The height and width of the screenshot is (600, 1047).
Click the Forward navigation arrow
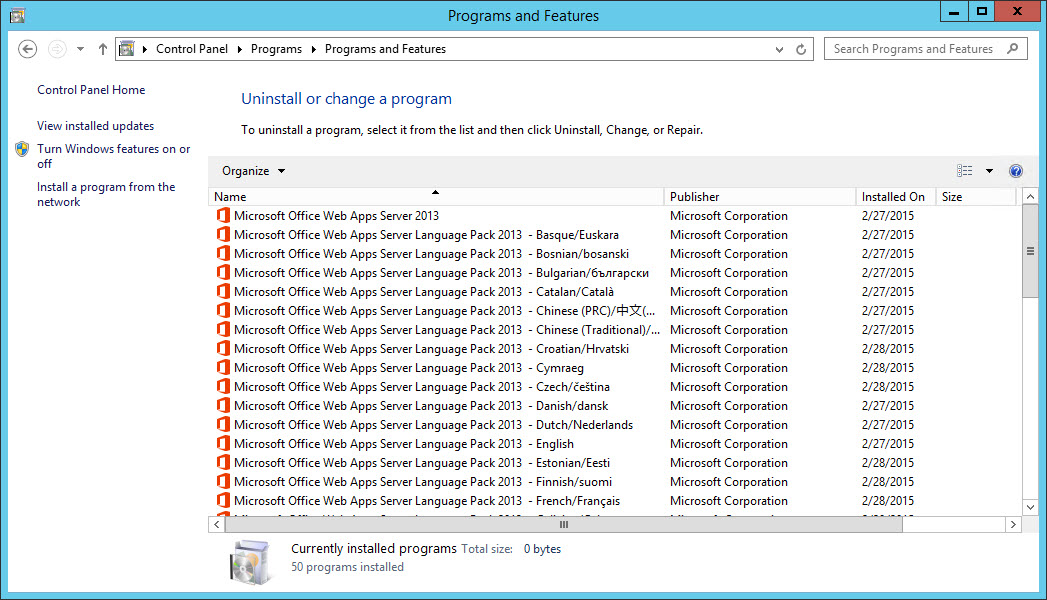57,49
